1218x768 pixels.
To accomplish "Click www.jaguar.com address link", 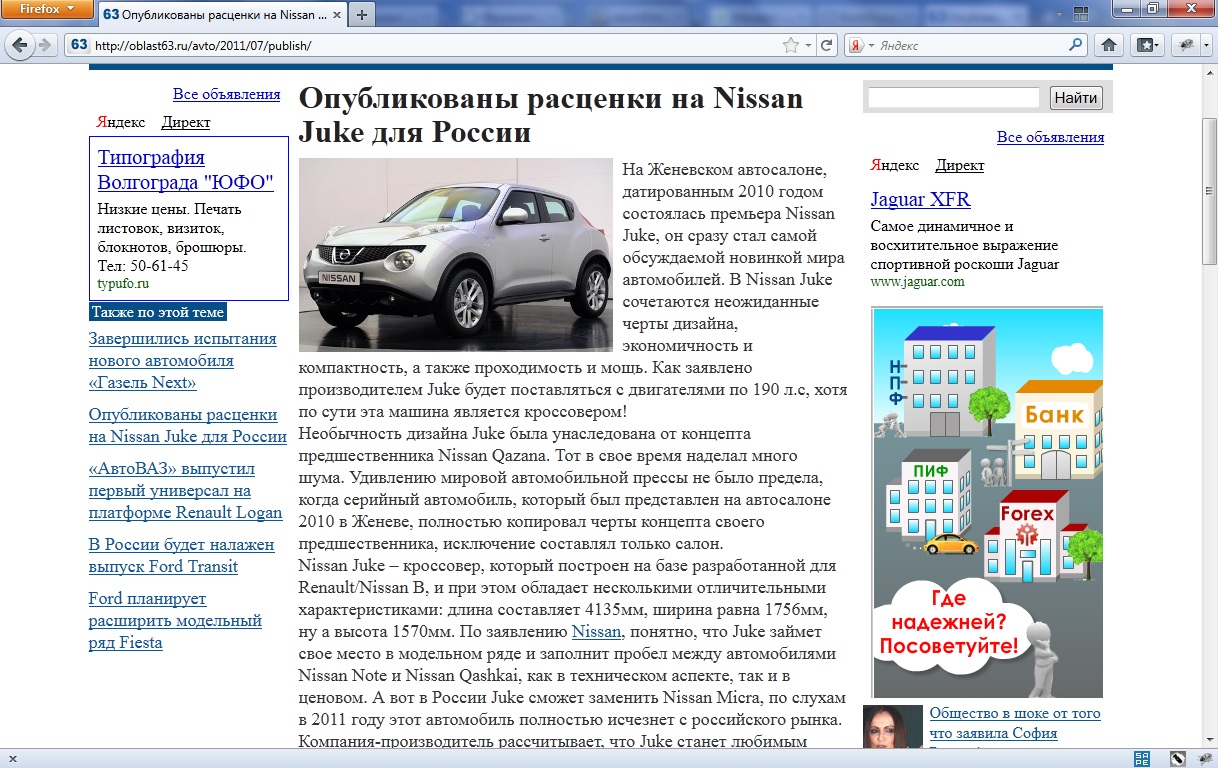I will (917, 281).
